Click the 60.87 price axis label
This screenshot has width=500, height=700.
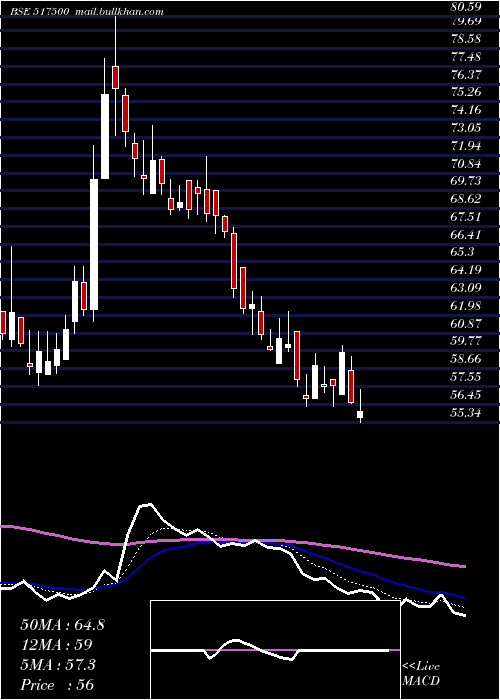tap(465, 323)
